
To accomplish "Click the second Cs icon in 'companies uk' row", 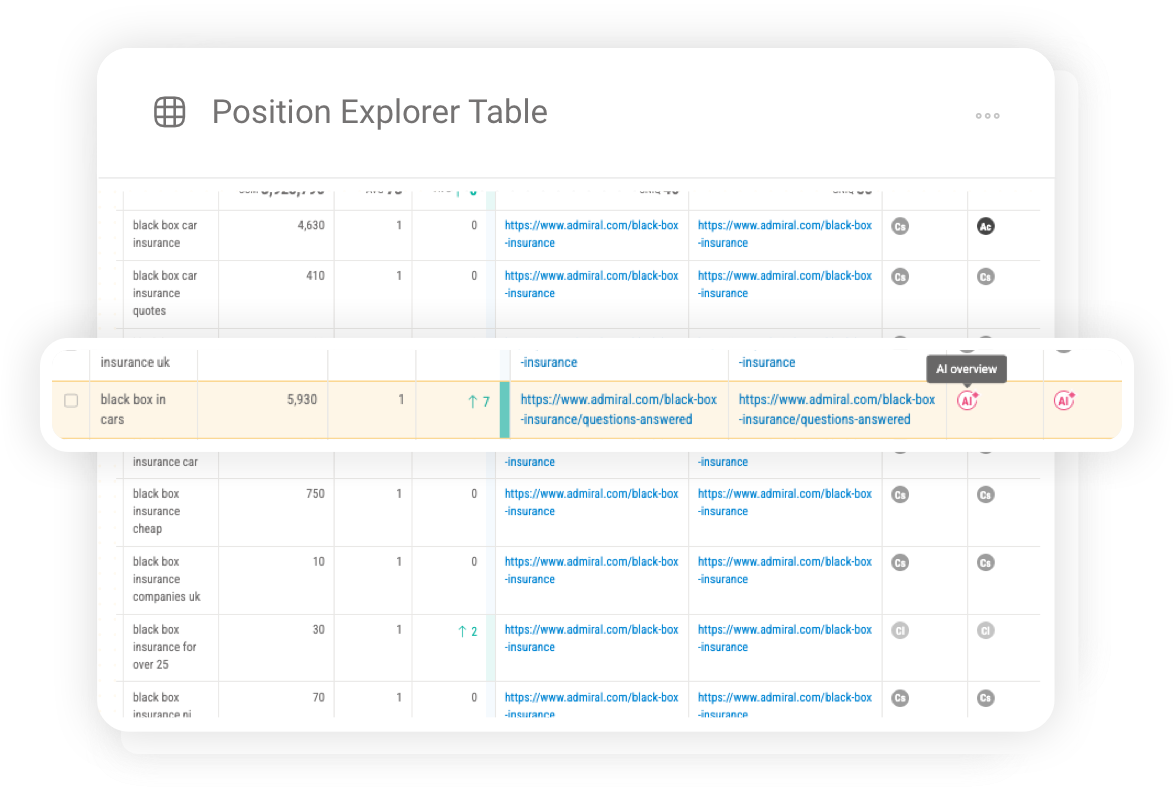I will 985,562.
